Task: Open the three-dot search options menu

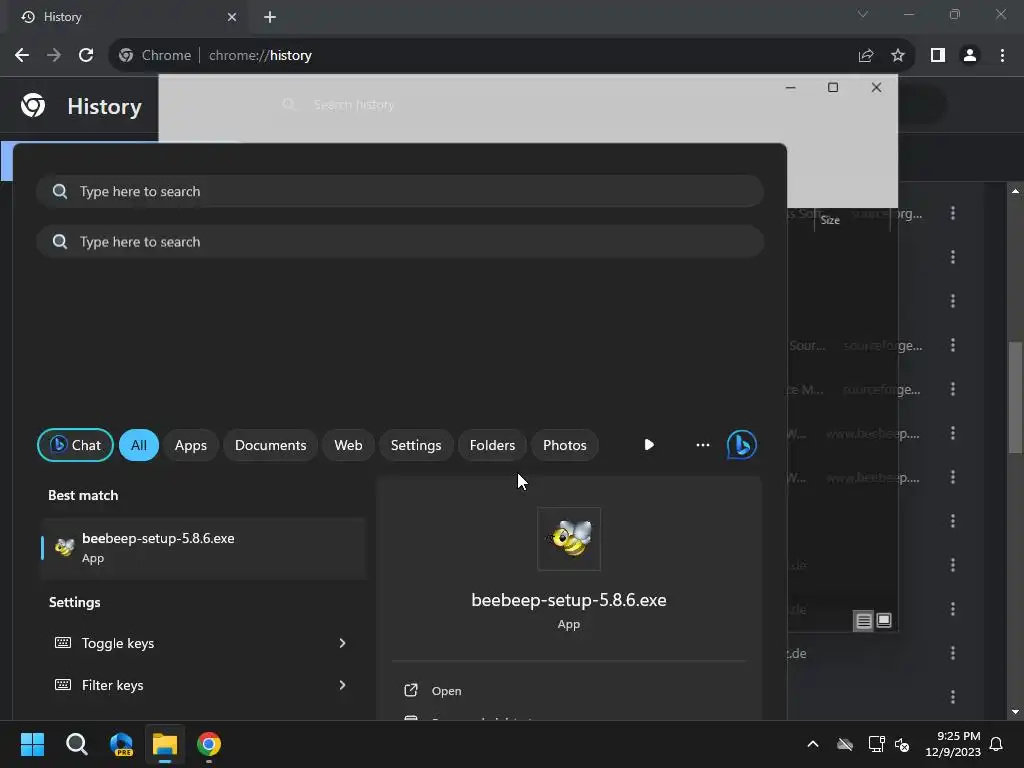Action: point(703,445)
